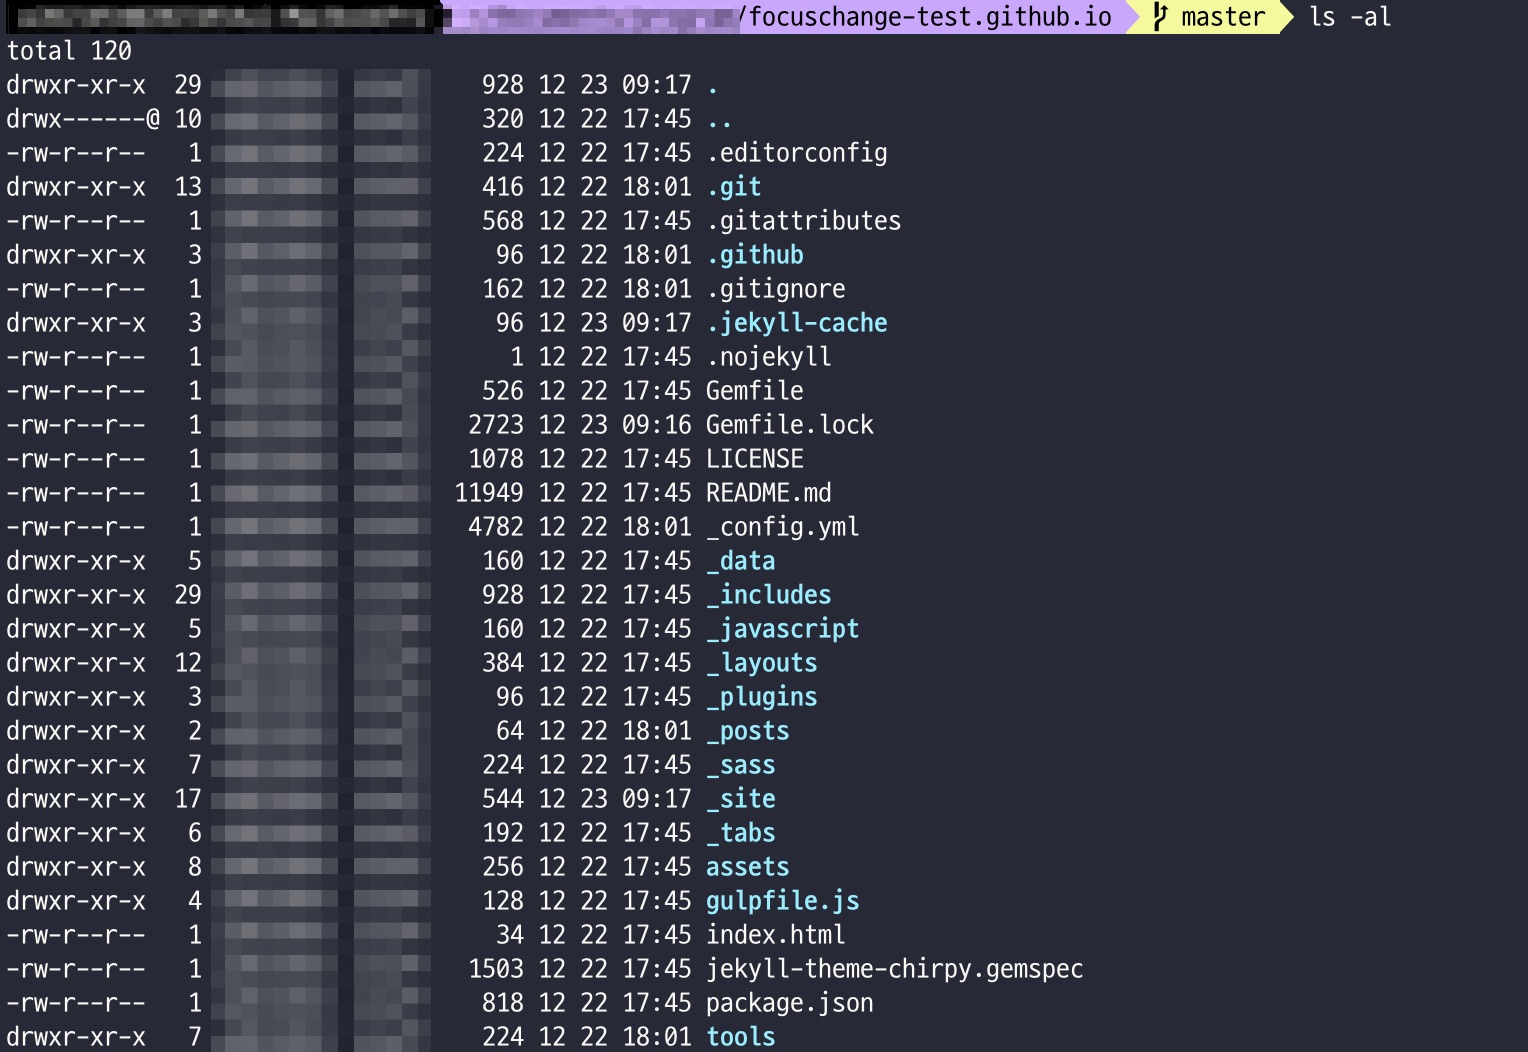Click the _posts directory name
Screen dimensions: 1528x1052
click(747, 731)
